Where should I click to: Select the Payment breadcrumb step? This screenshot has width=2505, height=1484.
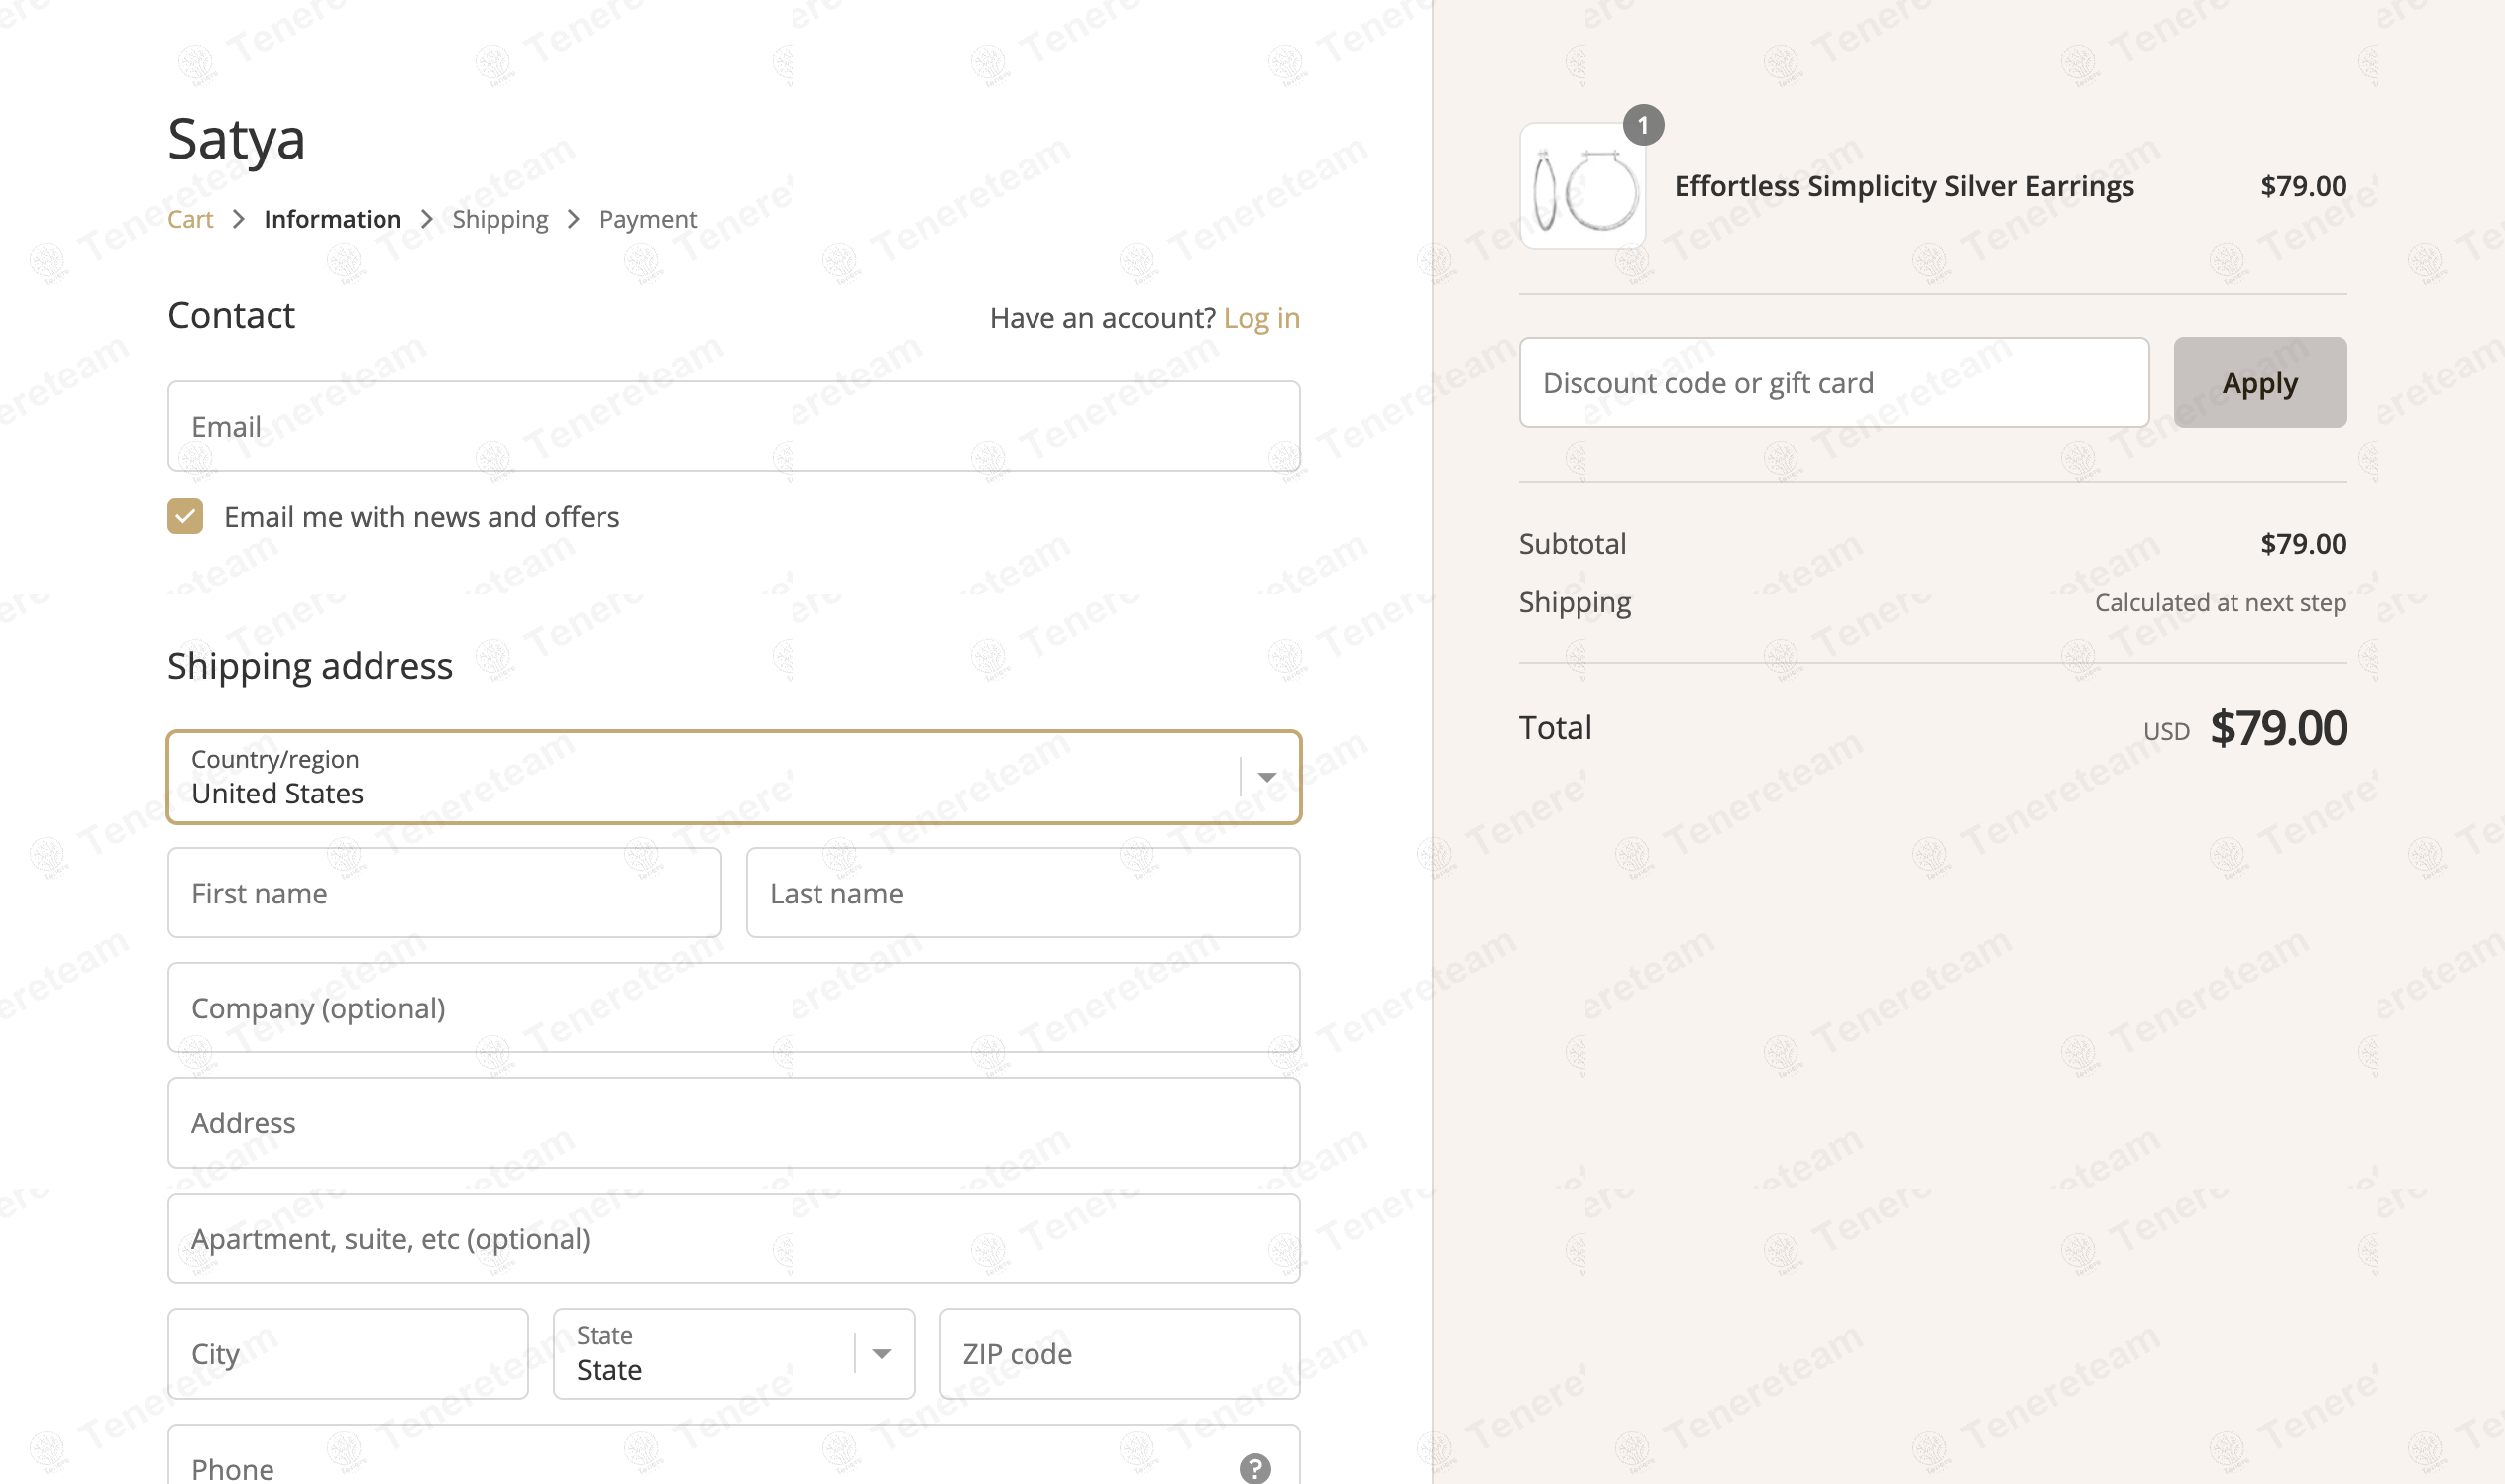648,219
